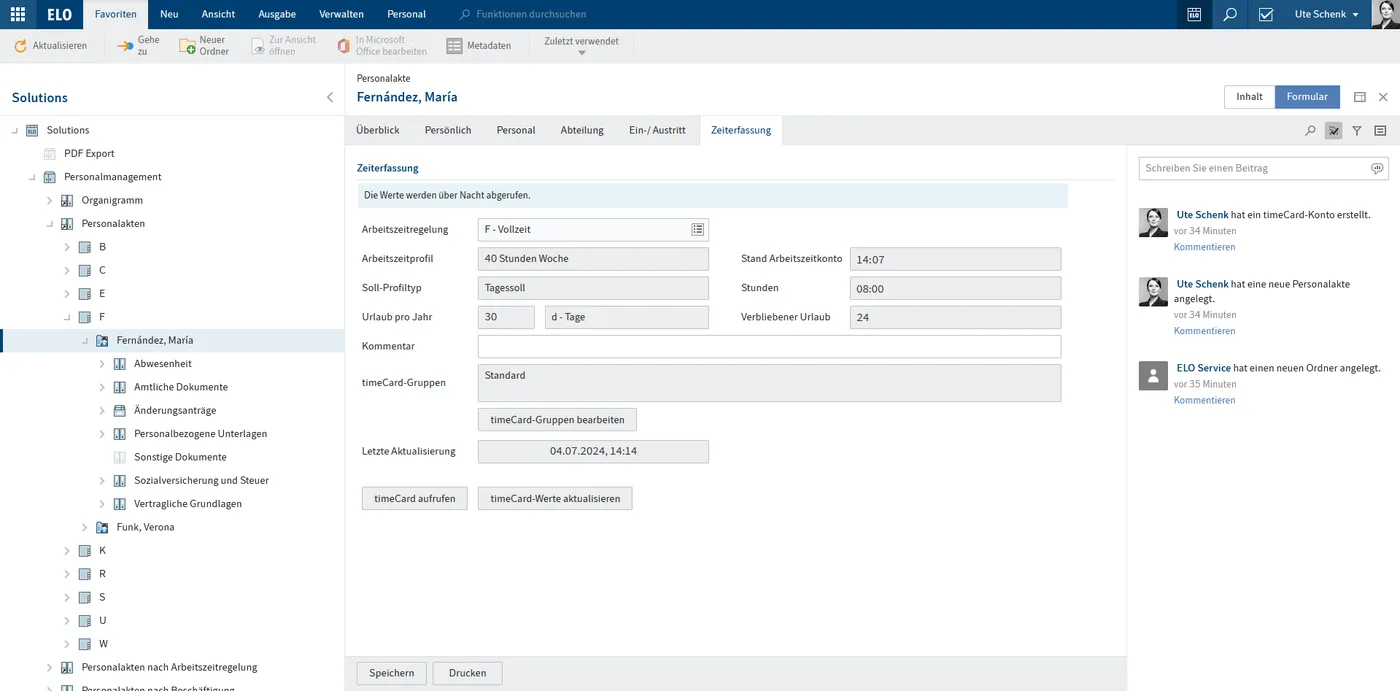Open the Arbeitszeitregelung list selector icon
Viewport: 1400px width, 691px height.
[x=697, y=230]
